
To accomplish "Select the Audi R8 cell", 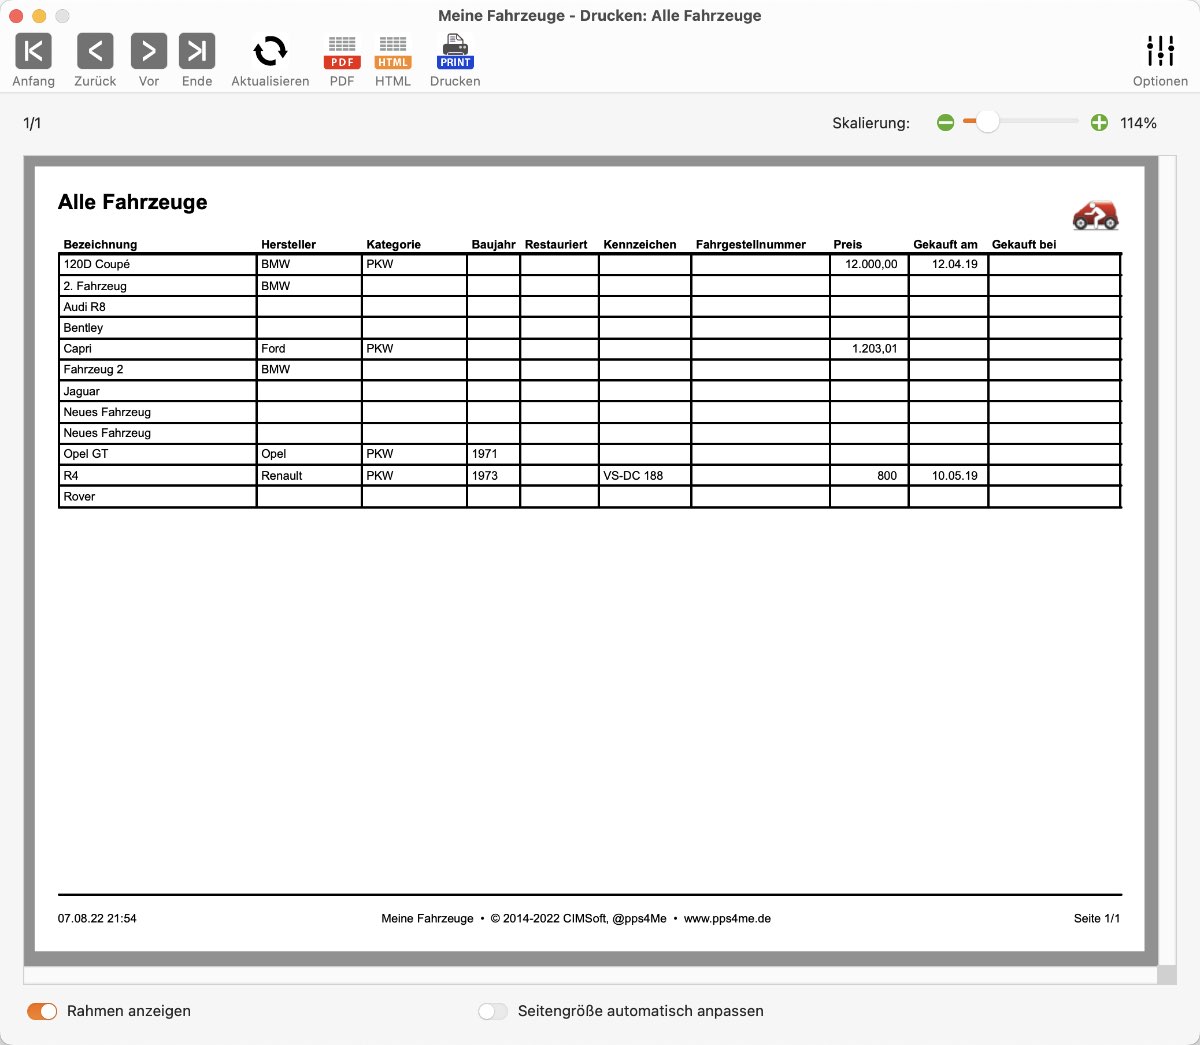I will 158,307.
